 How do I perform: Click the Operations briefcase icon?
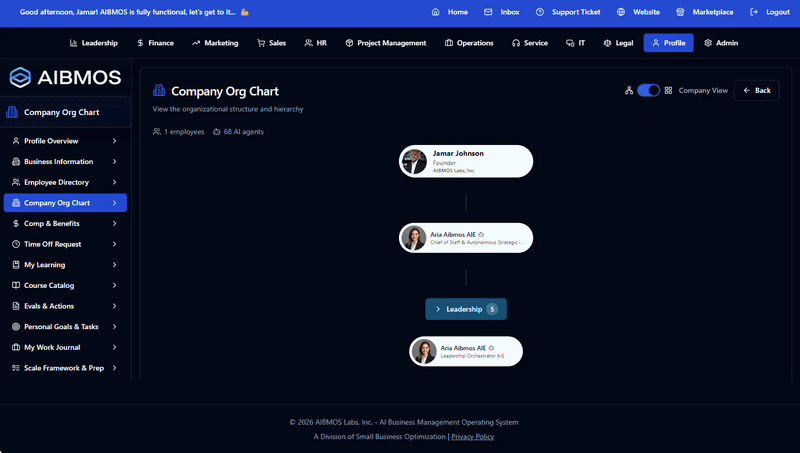click(x=449, y=43)
